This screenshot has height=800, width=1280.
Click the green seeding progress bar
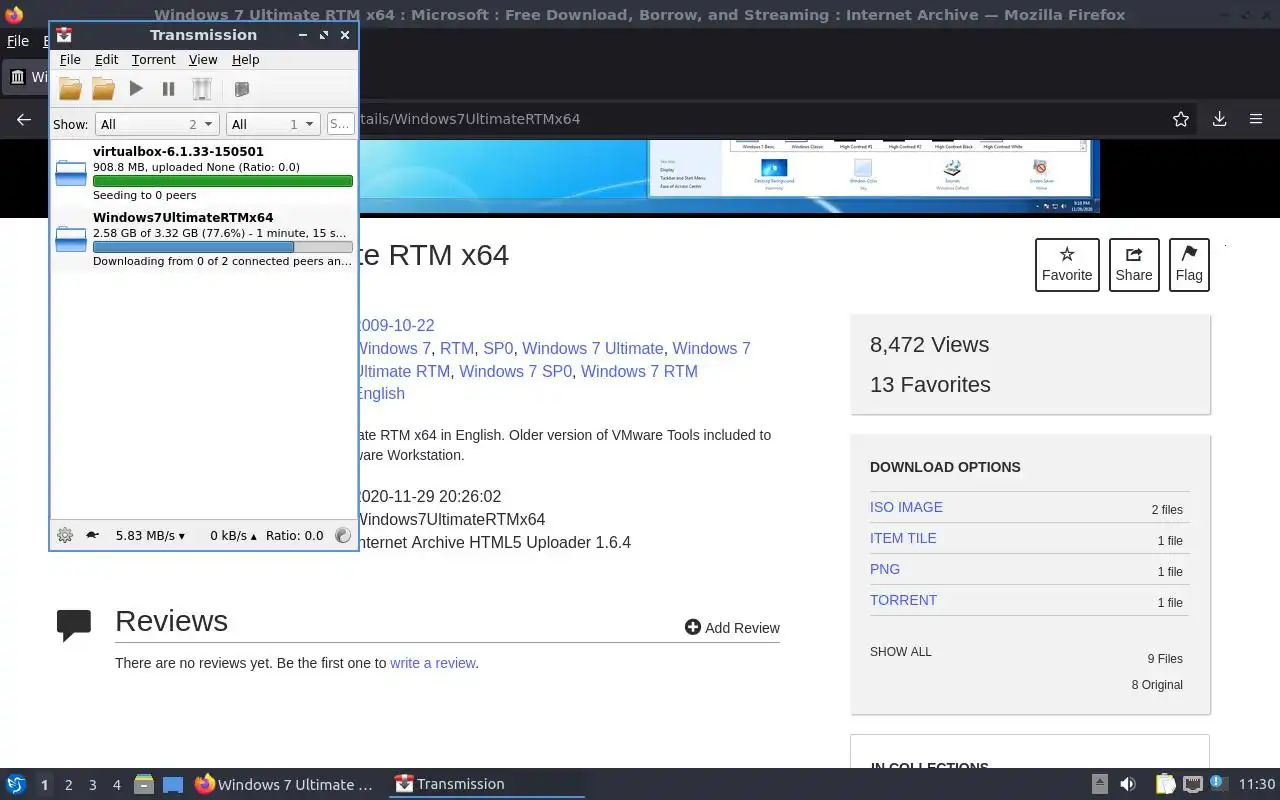pyautogui.click(x=222, y=181)
